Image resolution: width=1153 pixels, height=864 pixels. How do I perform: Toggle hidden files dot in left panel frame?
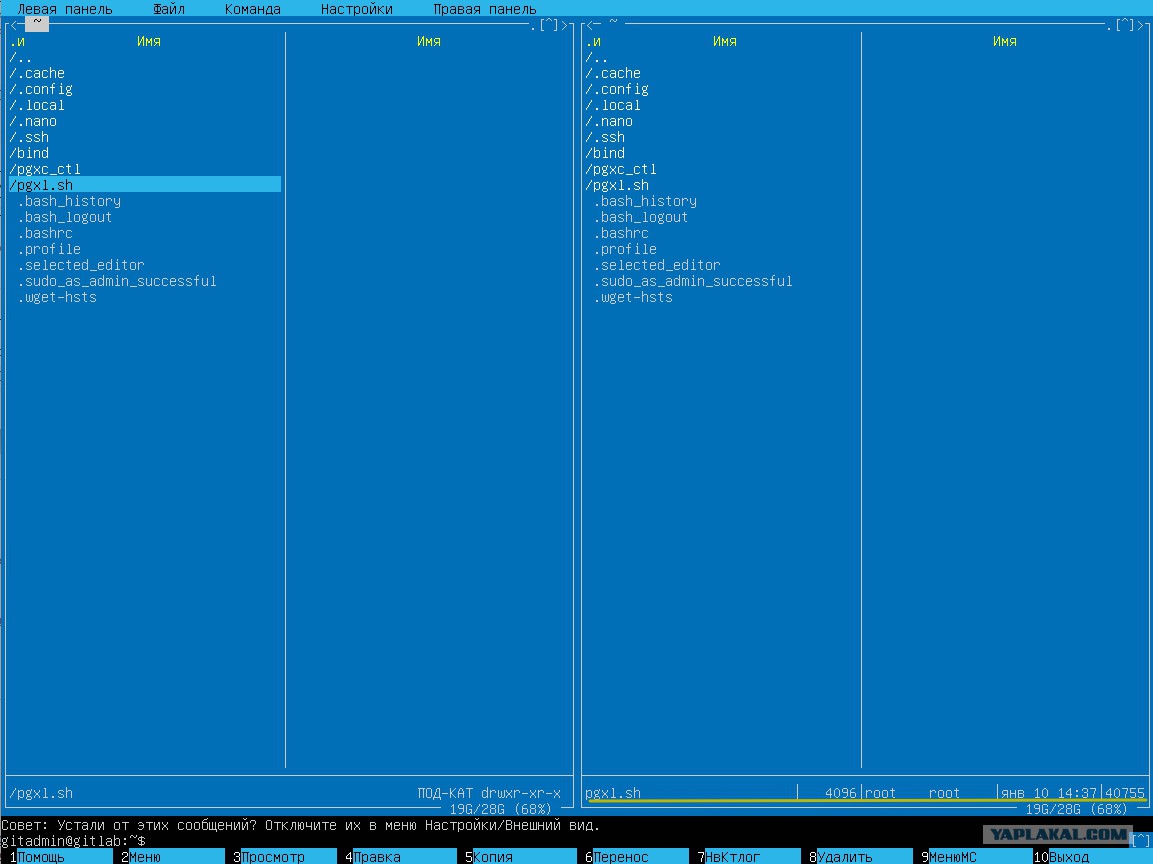(x=533, y=27)
